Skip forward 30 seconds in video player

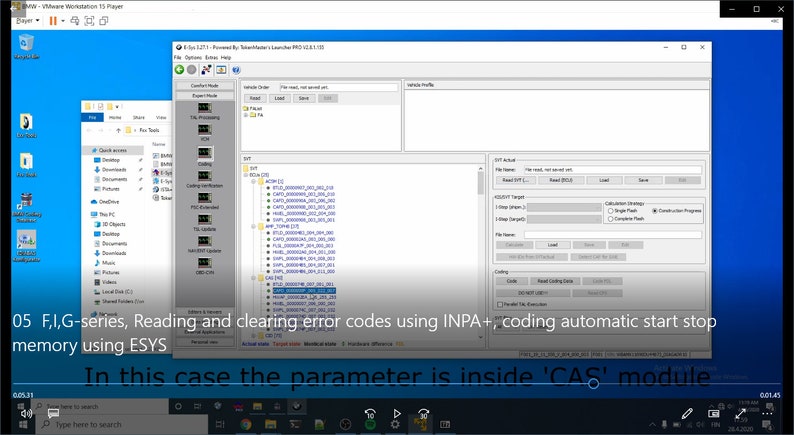pyautogui.click(x=423, y=414)
